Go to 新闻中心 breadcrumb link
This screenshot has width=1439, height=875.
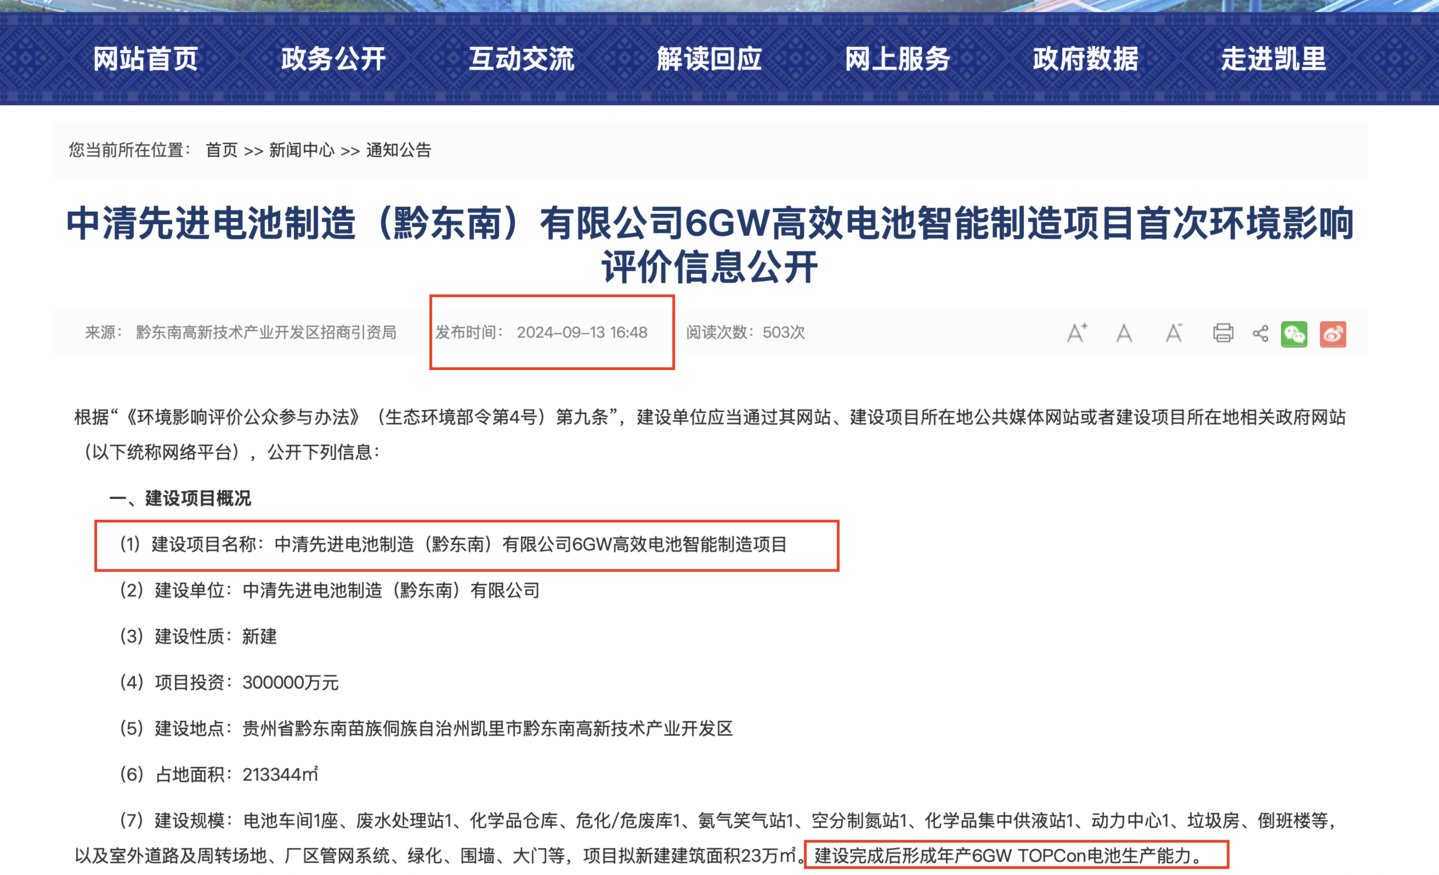tap(301, 150)
